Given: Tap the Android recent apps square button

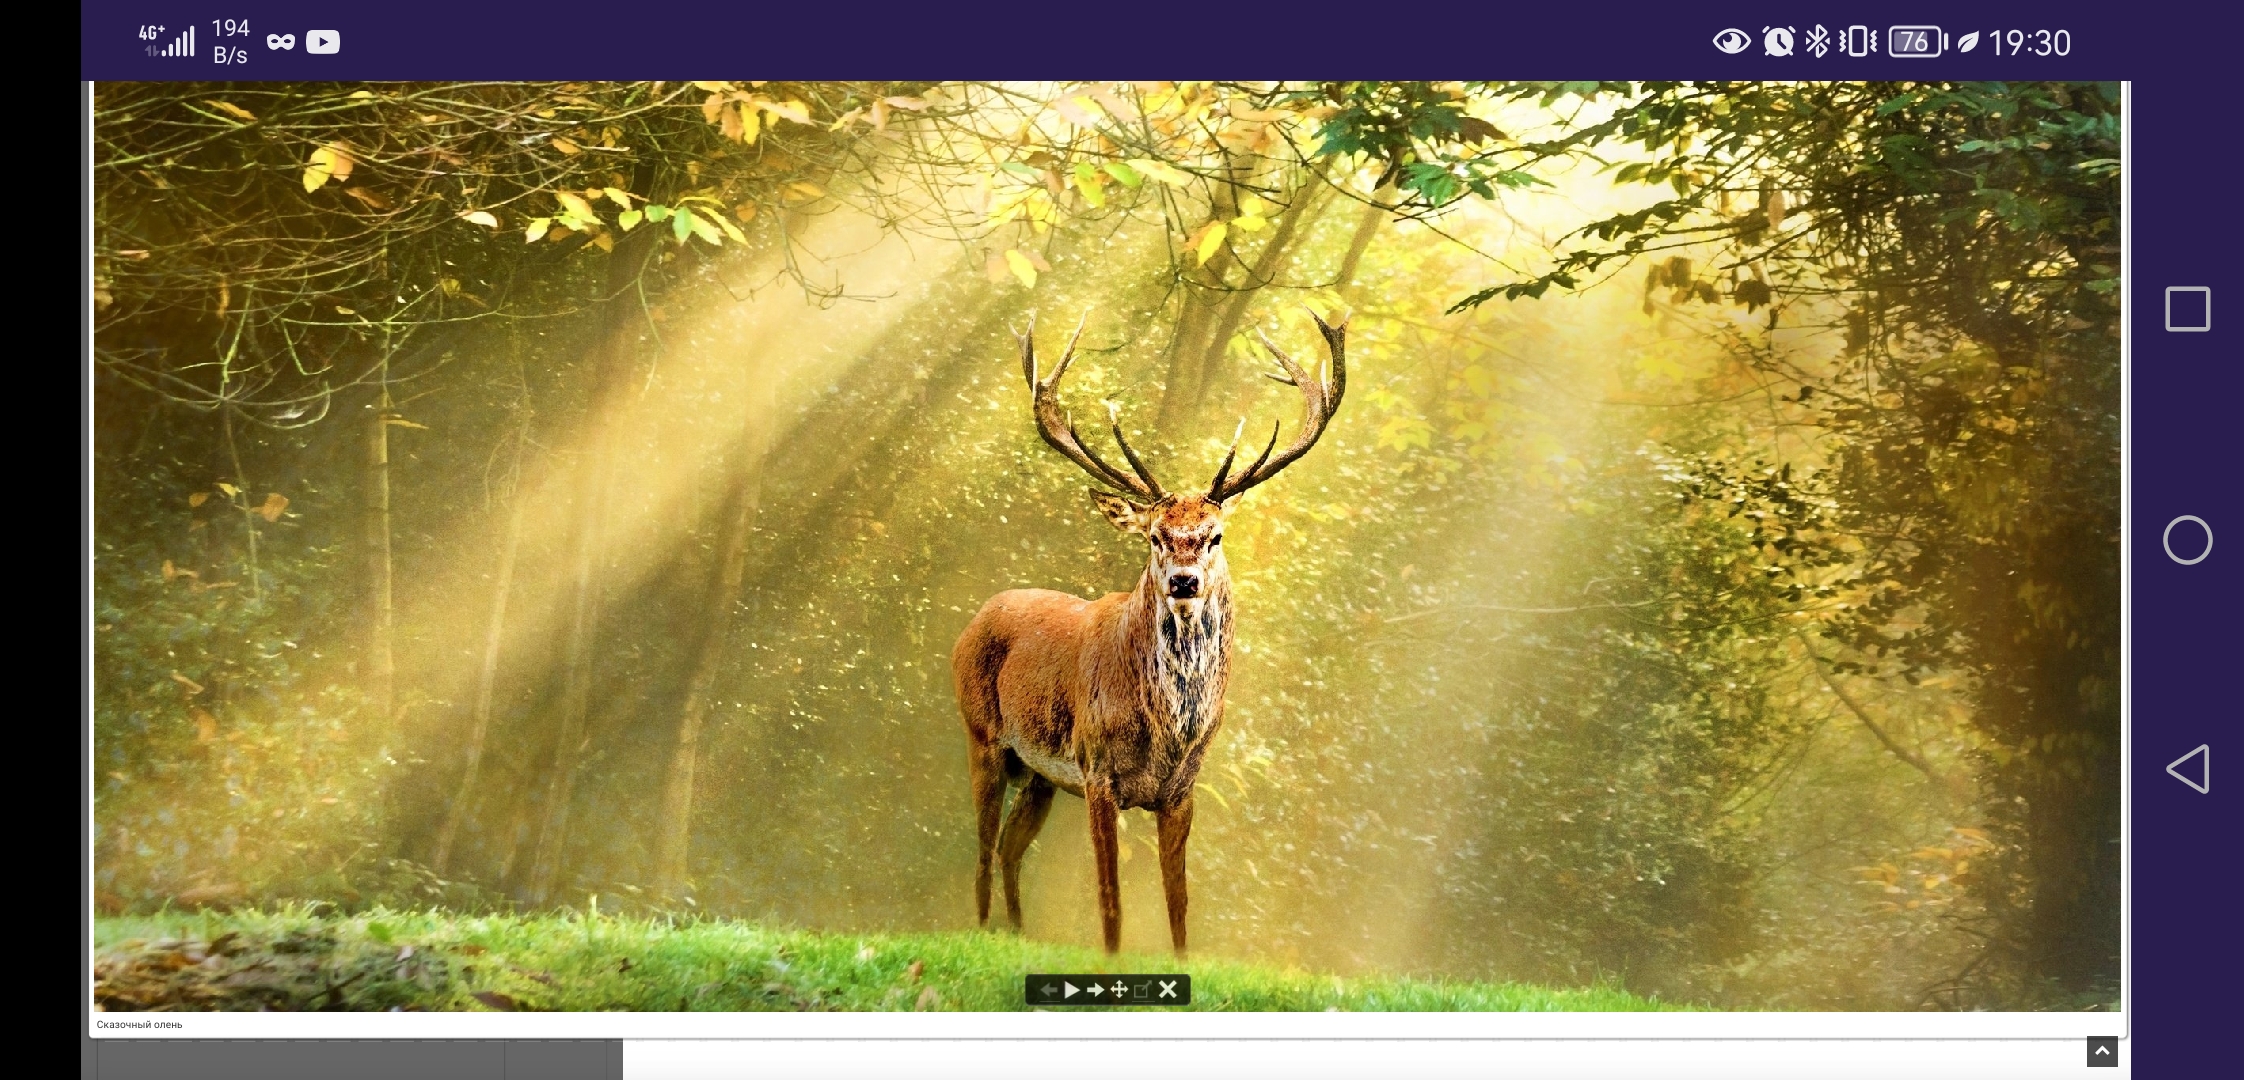Looking at the screenshot, I should [2187, 309].
